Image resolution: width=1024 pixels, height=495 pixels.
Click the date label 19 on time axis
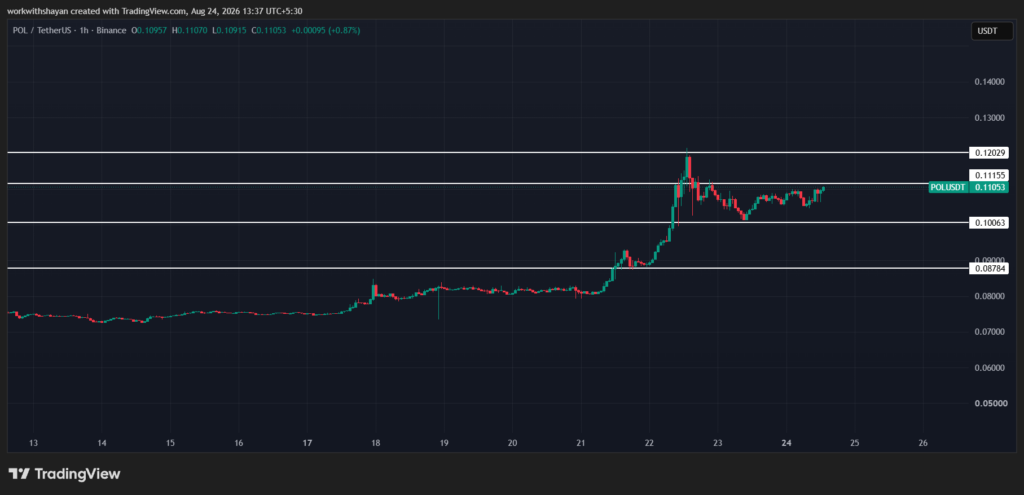point(444,443)
